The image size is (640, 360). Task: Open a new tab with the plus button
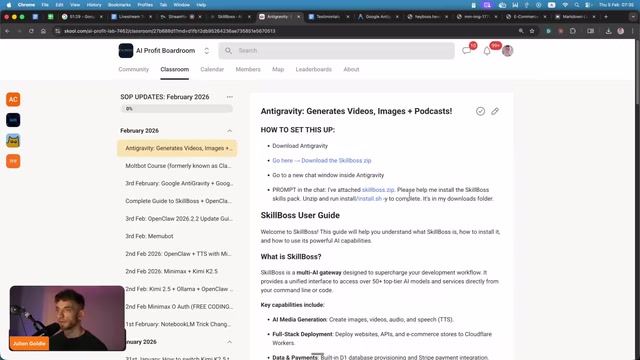point(606,17)
